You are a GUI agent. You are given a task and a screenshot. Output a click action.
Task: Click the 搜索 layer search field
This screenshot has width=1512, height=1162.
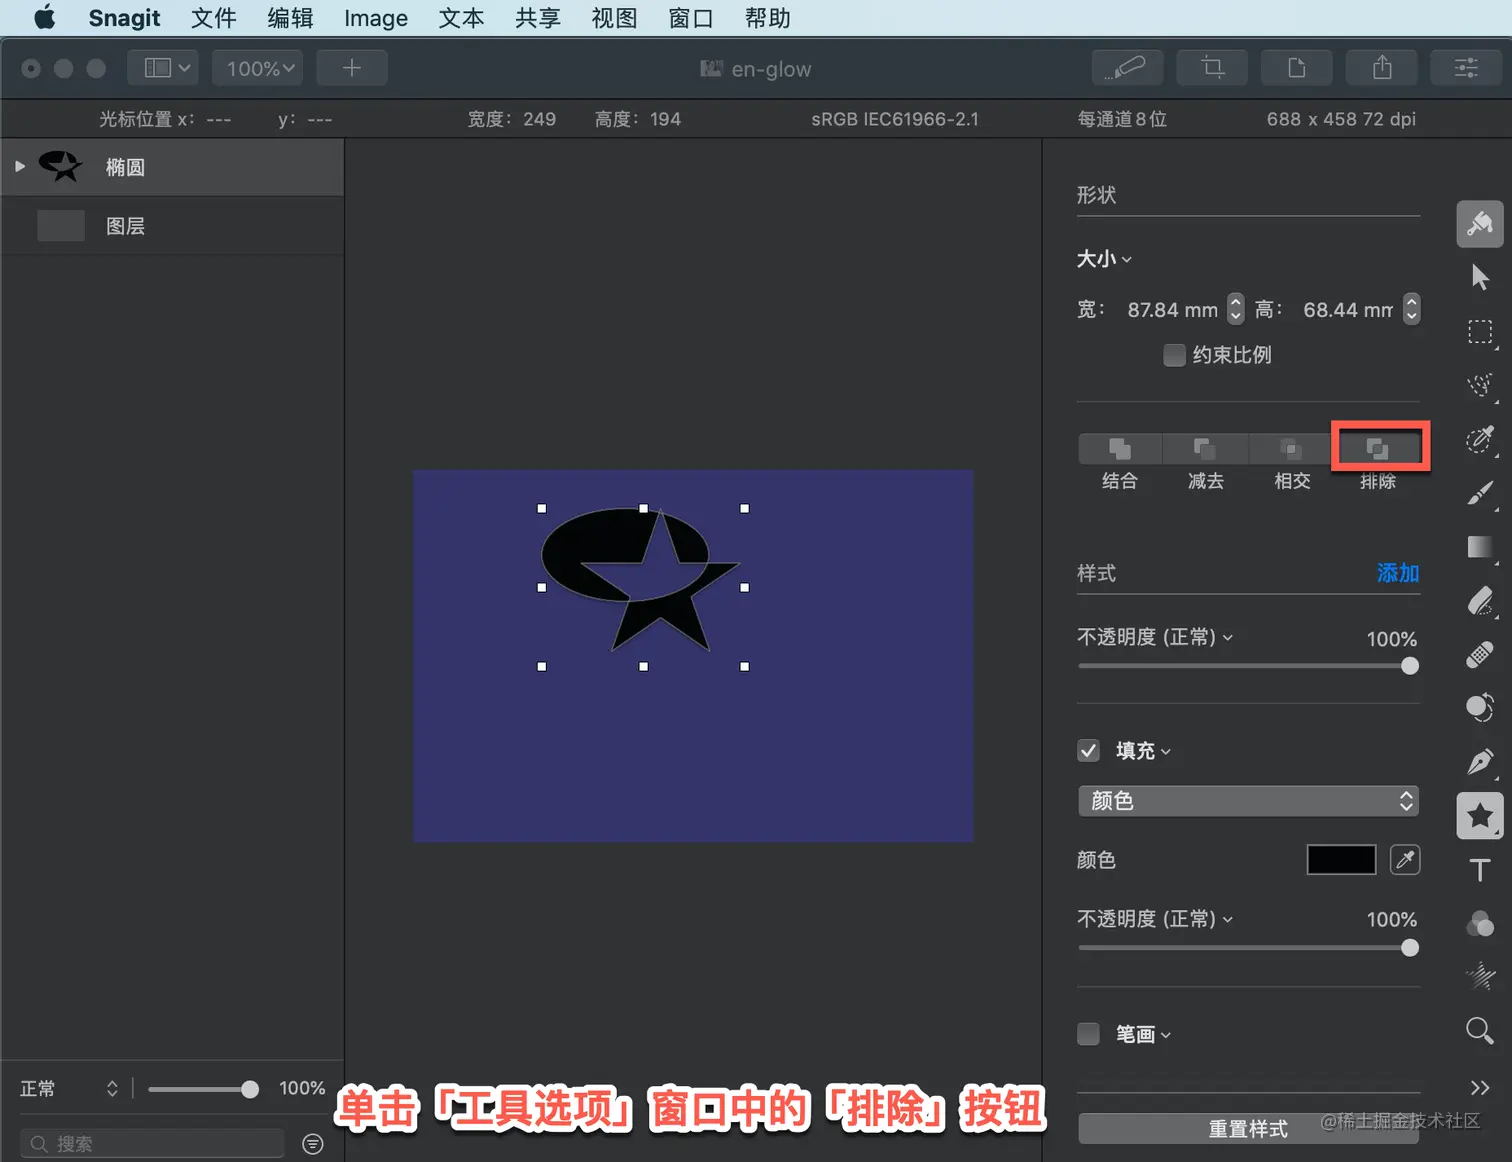pos(152,1144)
